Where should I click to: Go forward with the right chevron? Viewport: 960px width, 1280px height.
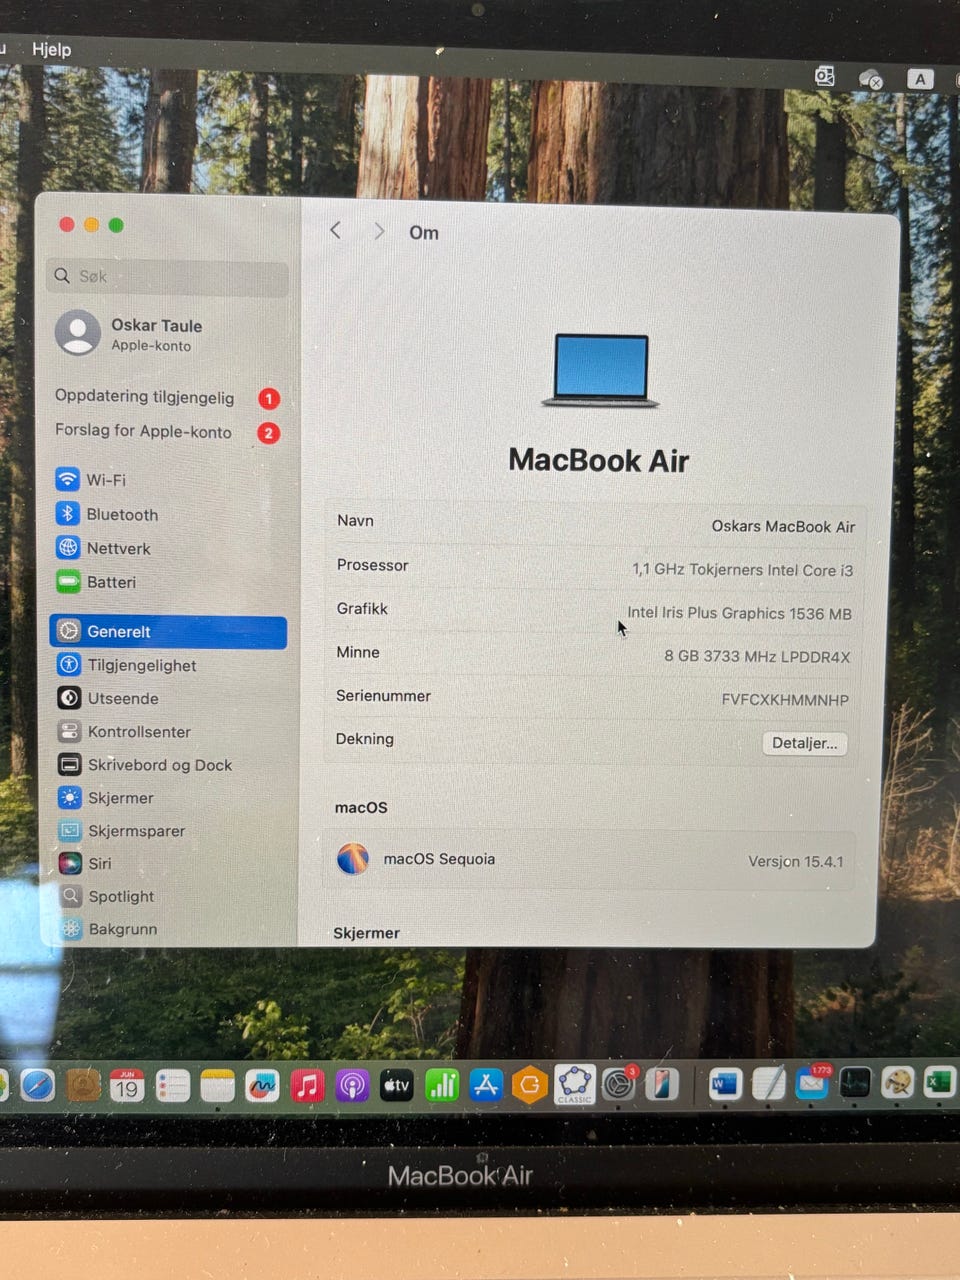(x=379, y=231)
